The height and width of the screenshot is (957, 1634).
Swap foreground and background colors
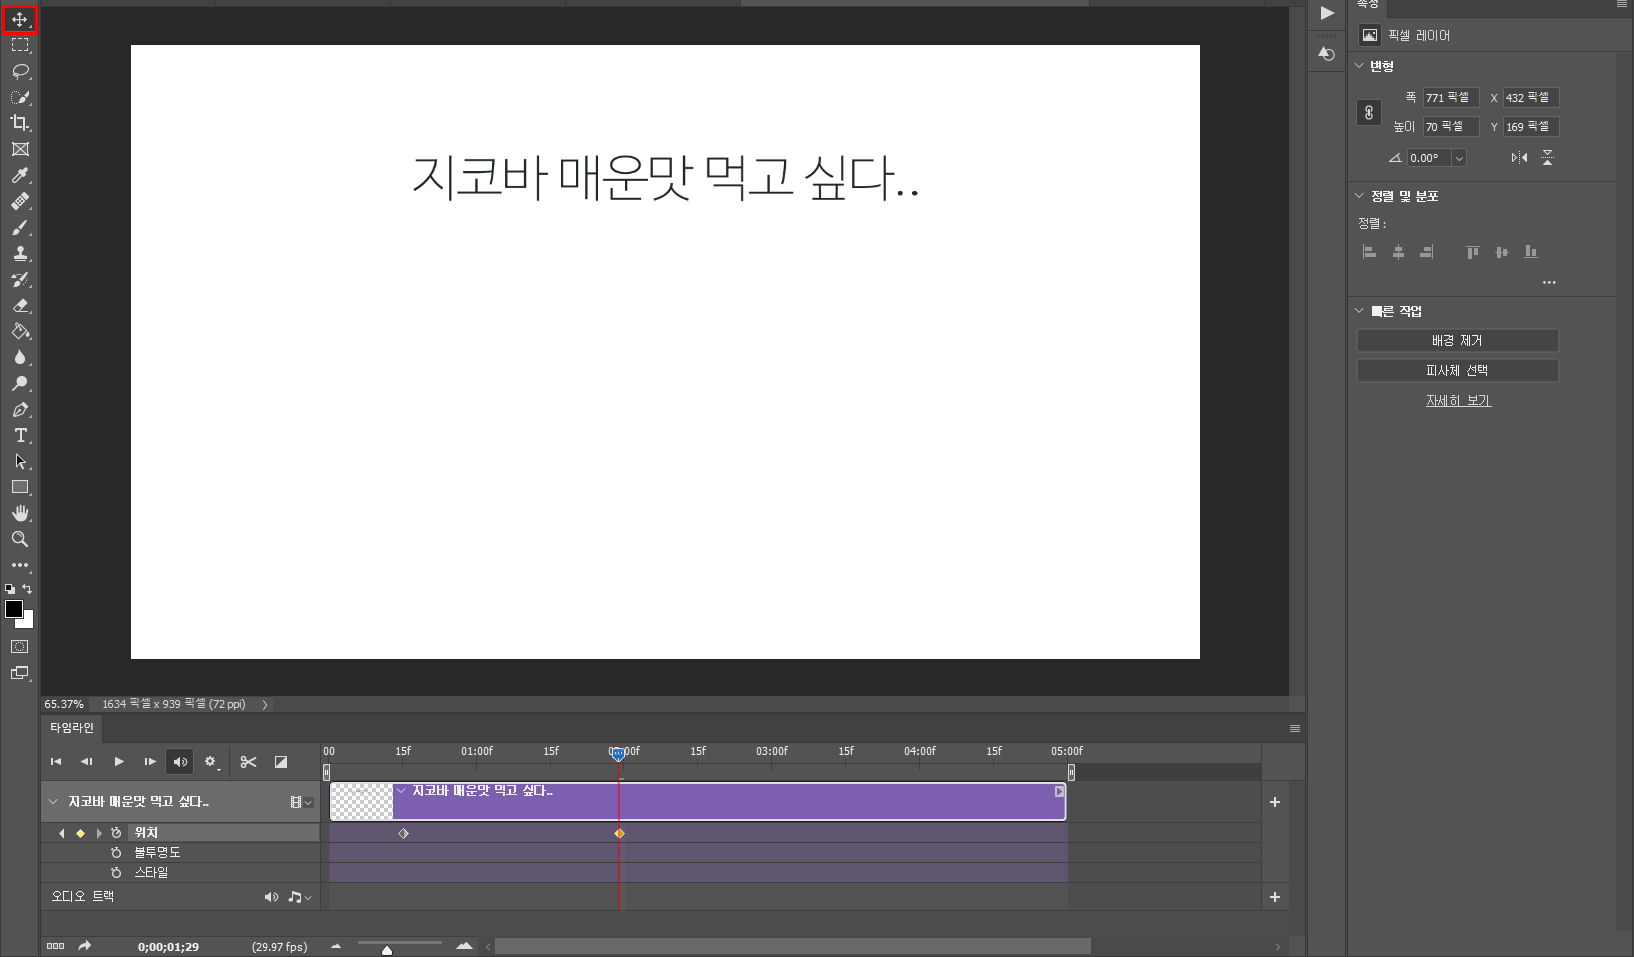click(27, 589)
